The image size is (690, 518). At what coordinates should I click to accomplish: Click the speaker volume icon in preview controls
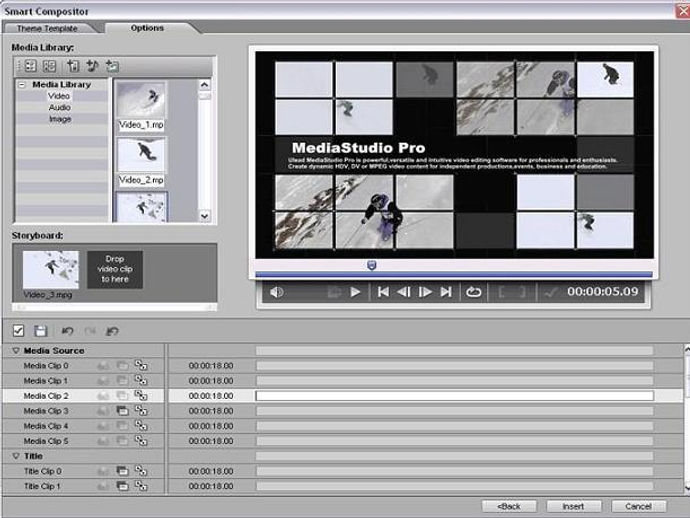[276, 292]
